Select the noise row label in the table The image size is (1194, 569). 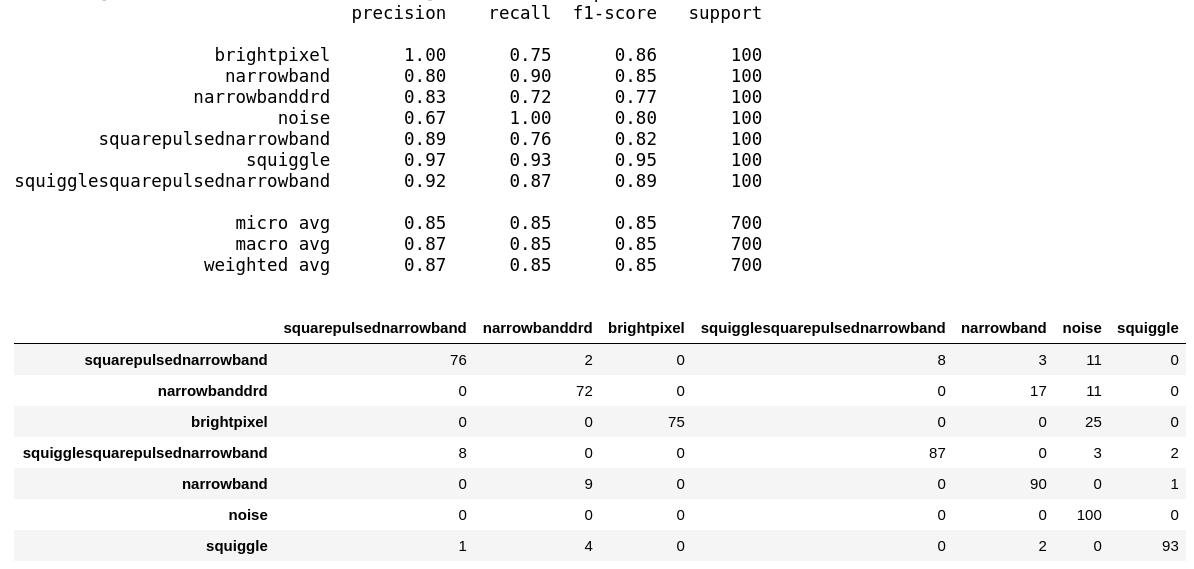(248, 515)
